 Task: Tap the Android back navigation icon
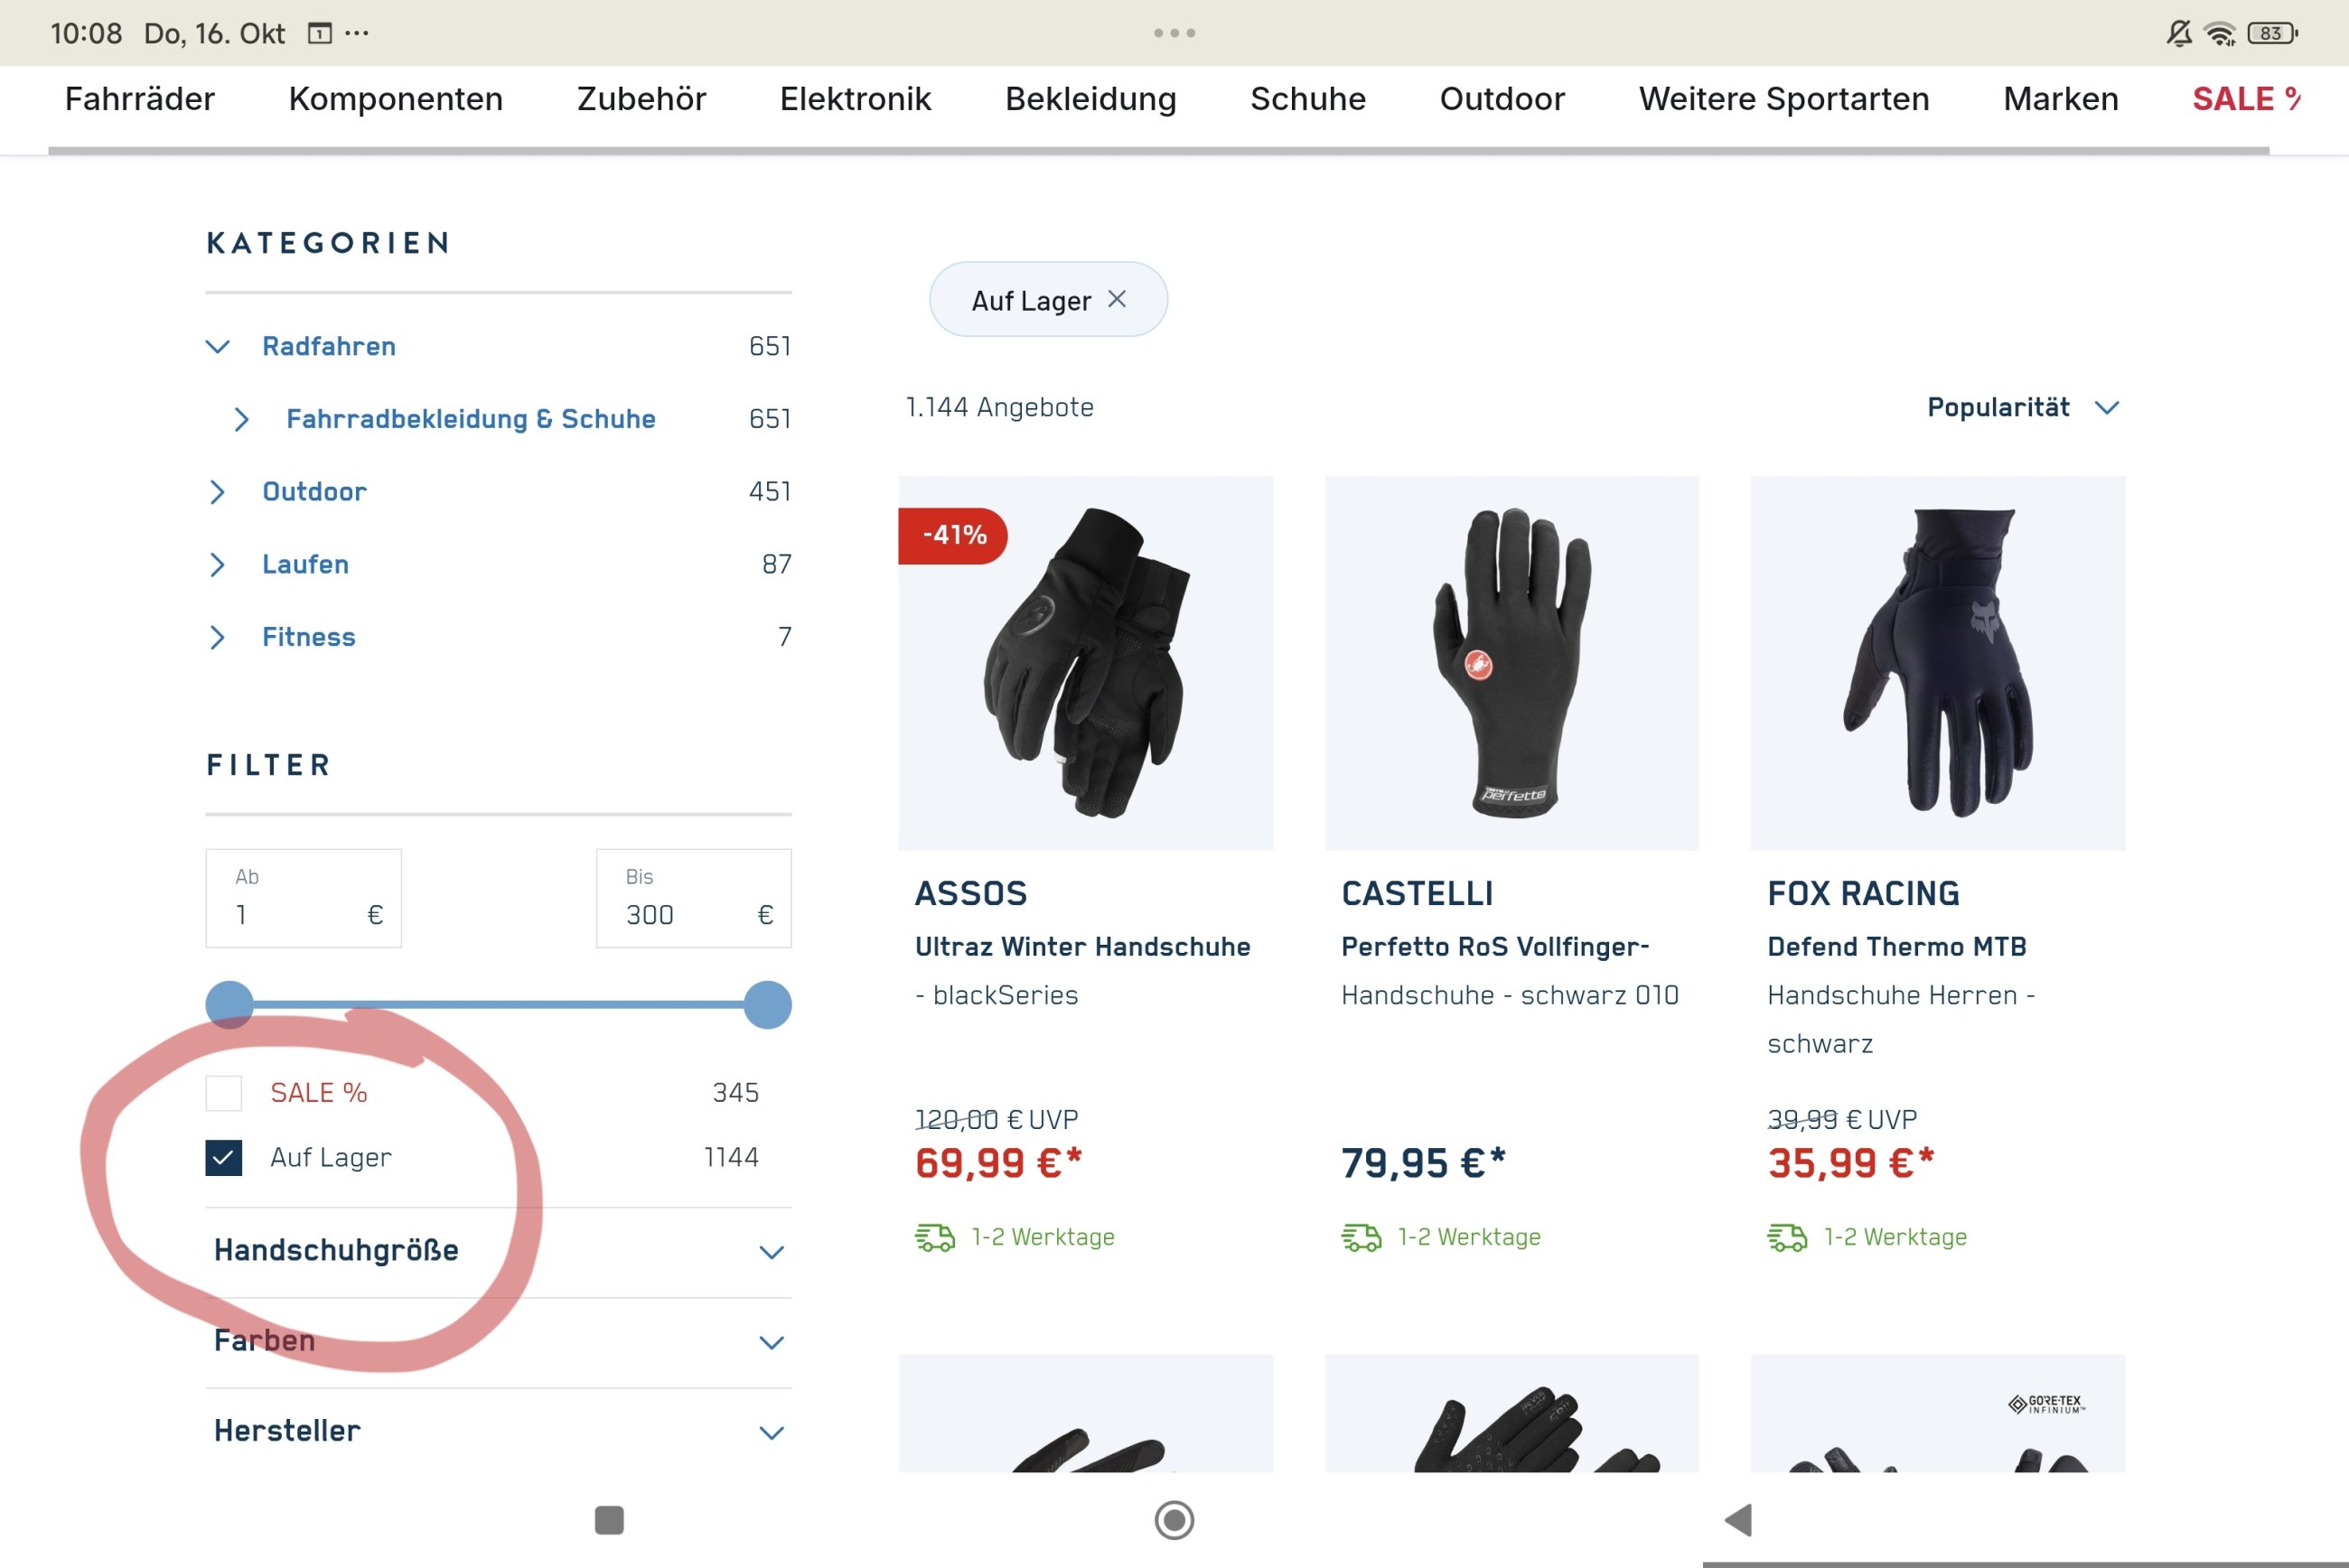(1739, 1520)
